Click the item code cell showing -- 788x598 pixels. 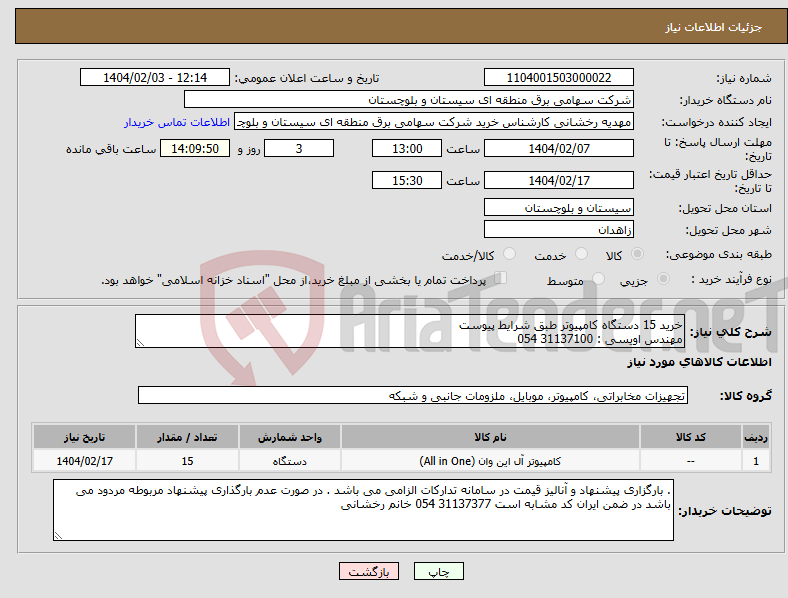click(691, 461)
